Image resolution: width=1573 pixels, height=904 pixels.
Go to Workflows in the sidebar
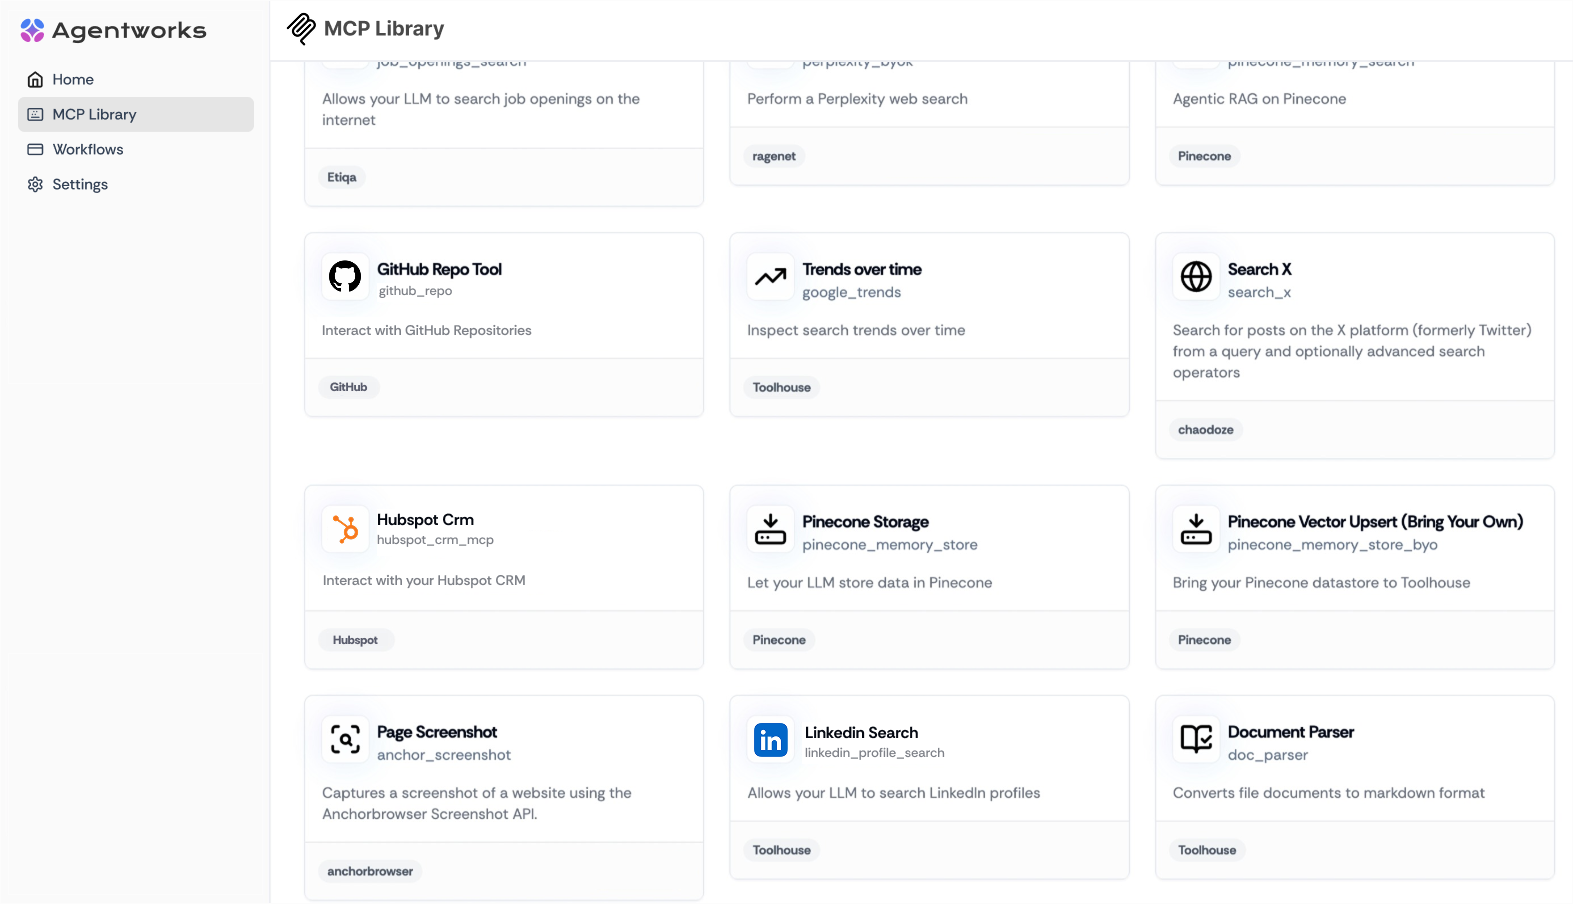coord(88,150)
